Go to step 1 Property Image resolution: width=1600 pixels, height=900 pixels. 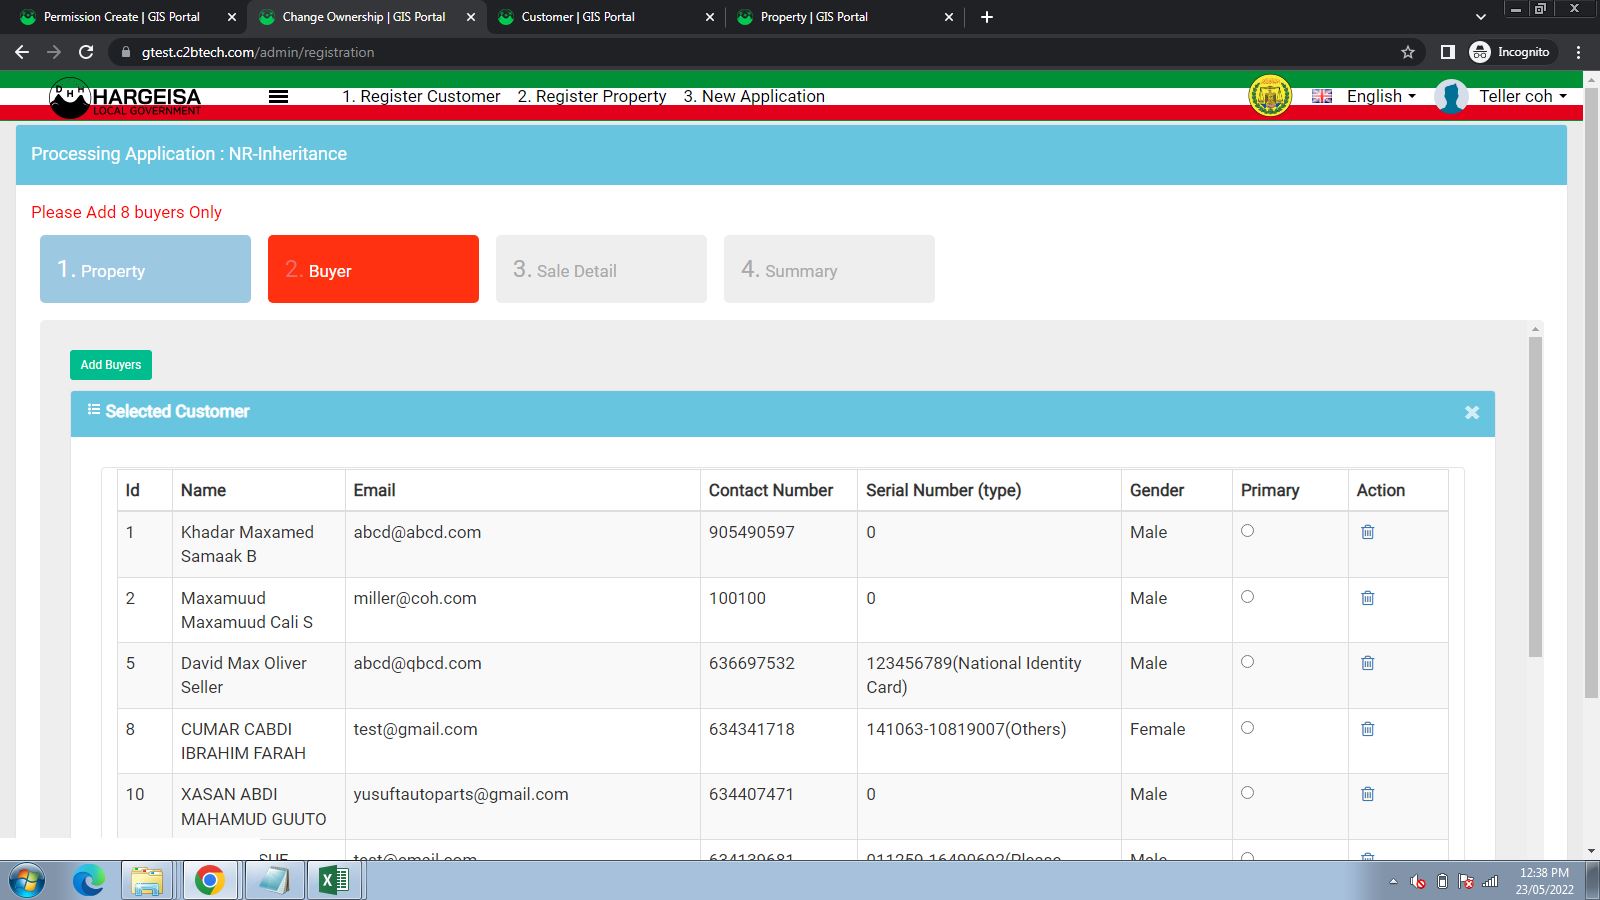145,269
